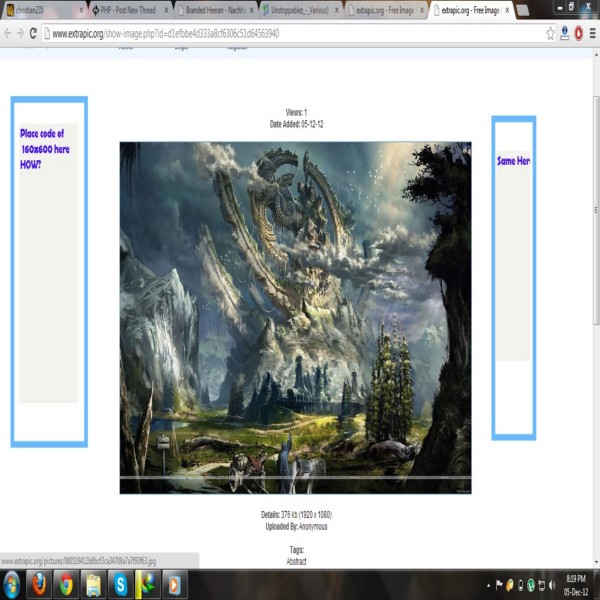The image size is (600, 600).
Task: Show hidden tray icons arrow
Action: click(489, 585)
